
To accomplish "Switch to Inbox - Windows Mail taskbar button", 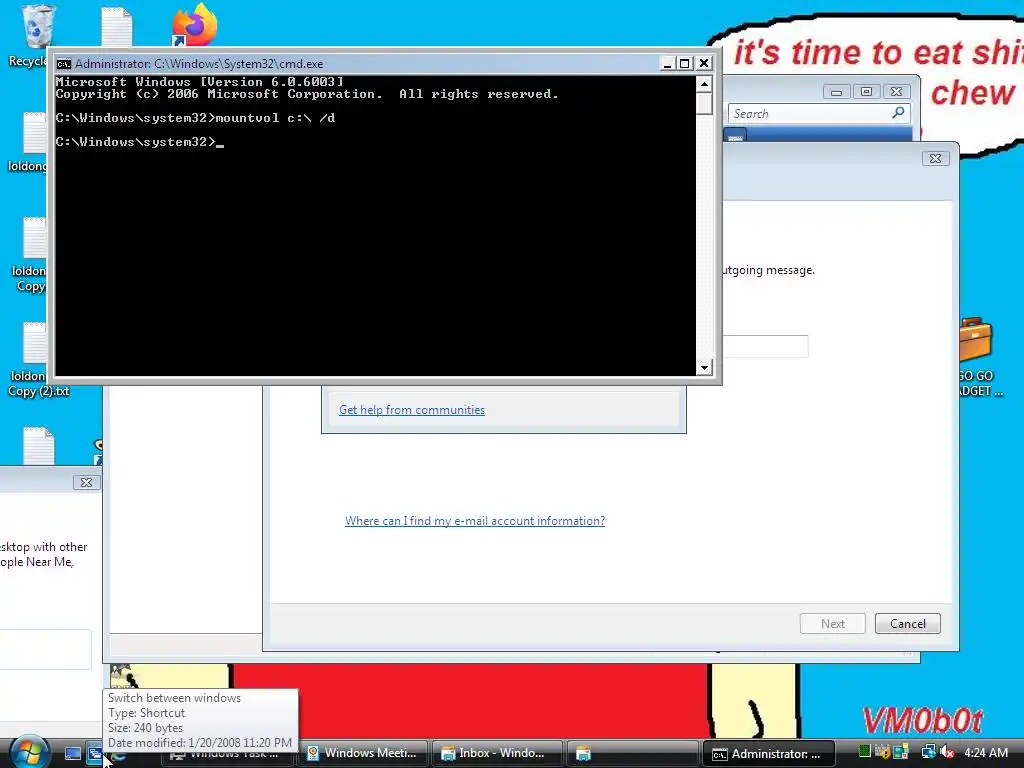I will point(497,753).
